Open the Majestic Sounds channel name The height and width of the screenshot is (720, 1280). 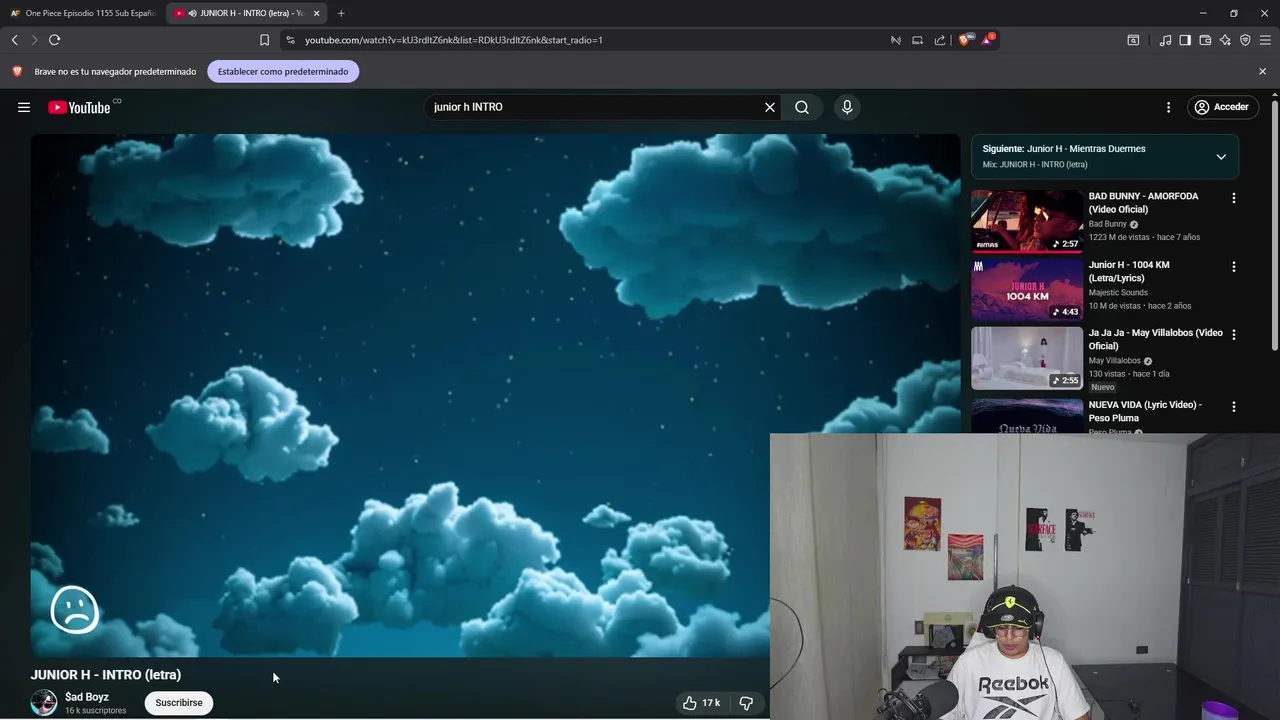tap(1118, 293)
